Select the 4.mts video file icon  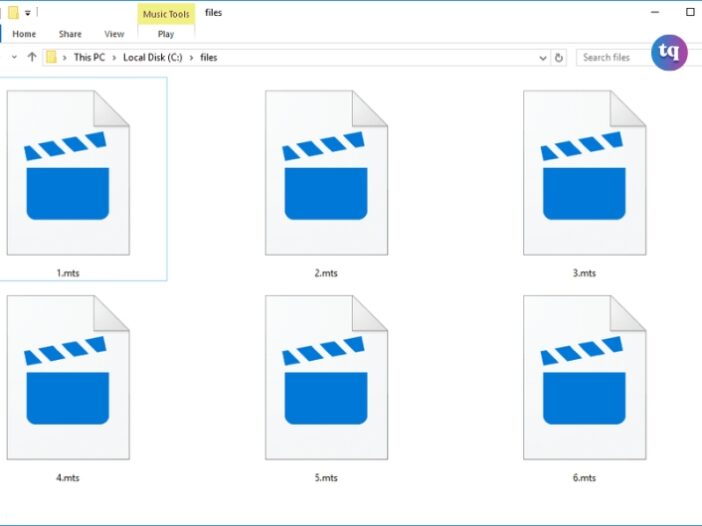pos(68,377)
